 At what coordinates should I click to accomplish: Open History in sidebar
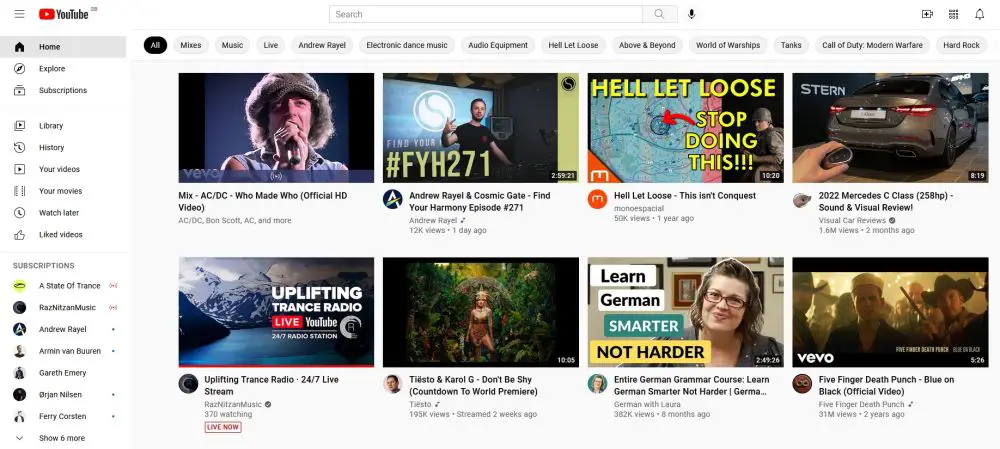pyautogui.click(x=63, y=147)
